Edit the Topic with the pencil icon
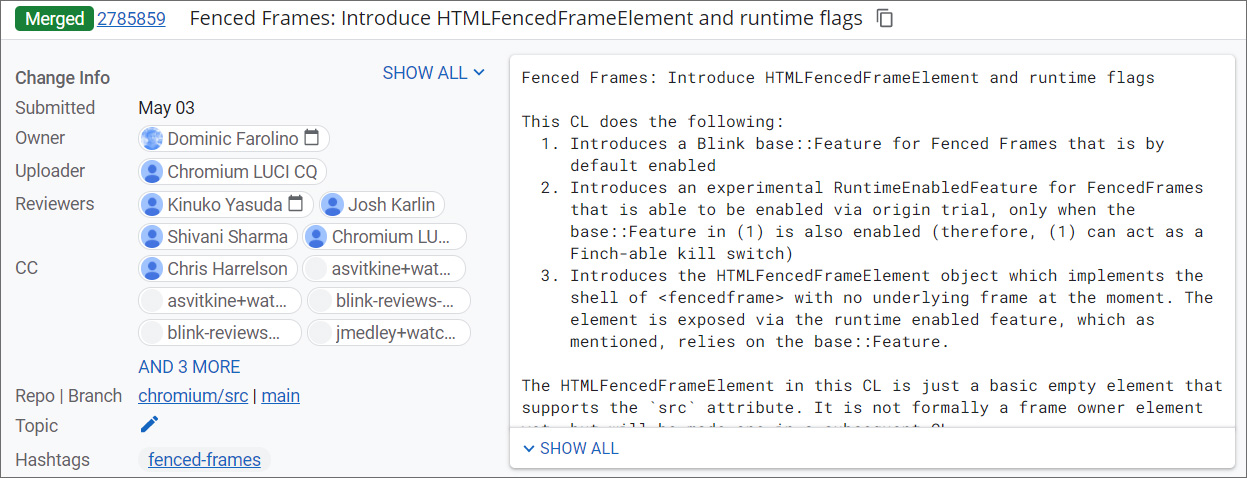This screenshot has height=478, width=1247. pos(149,425)
